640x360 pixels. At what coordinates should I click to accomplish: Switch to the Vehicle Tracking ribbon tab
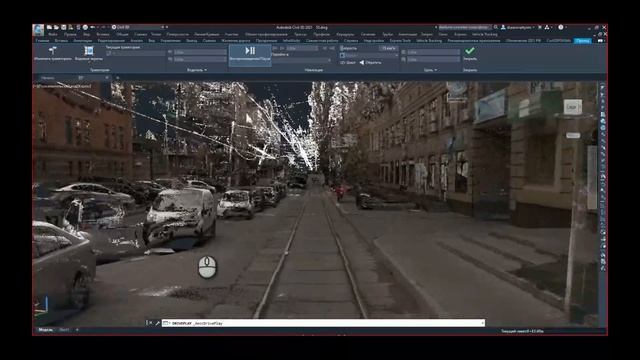pyautogui.click(x=429, y=40)
